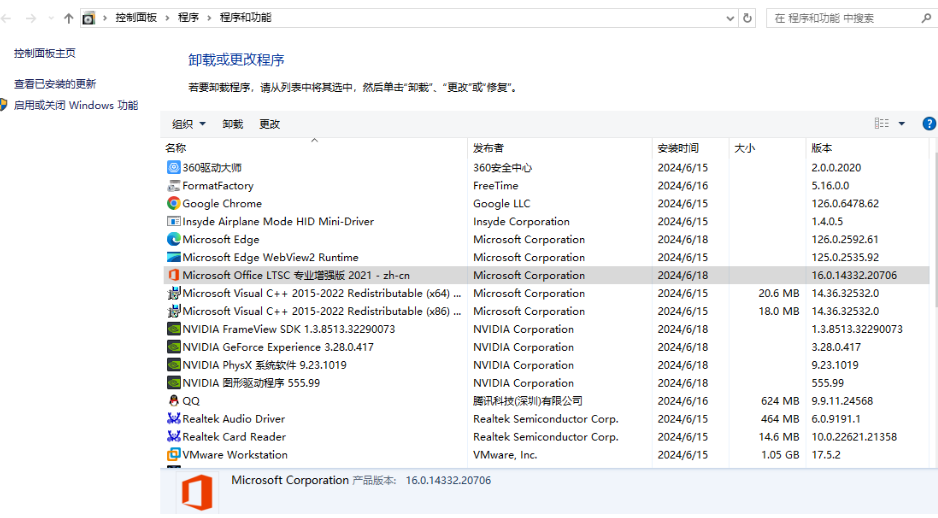938x518 pixels.
Task: Open the address bar history dropdown
Action: coord(730,19)
